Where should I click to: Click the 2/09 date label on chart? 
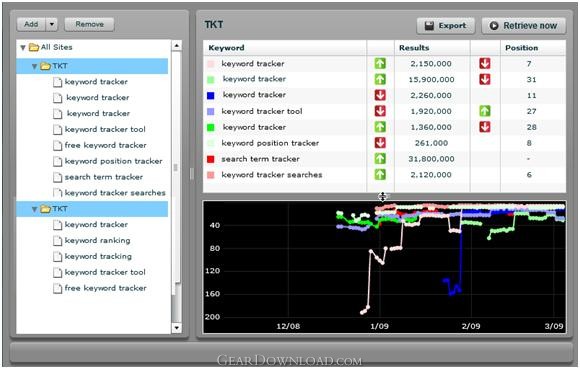coord(471,326)
